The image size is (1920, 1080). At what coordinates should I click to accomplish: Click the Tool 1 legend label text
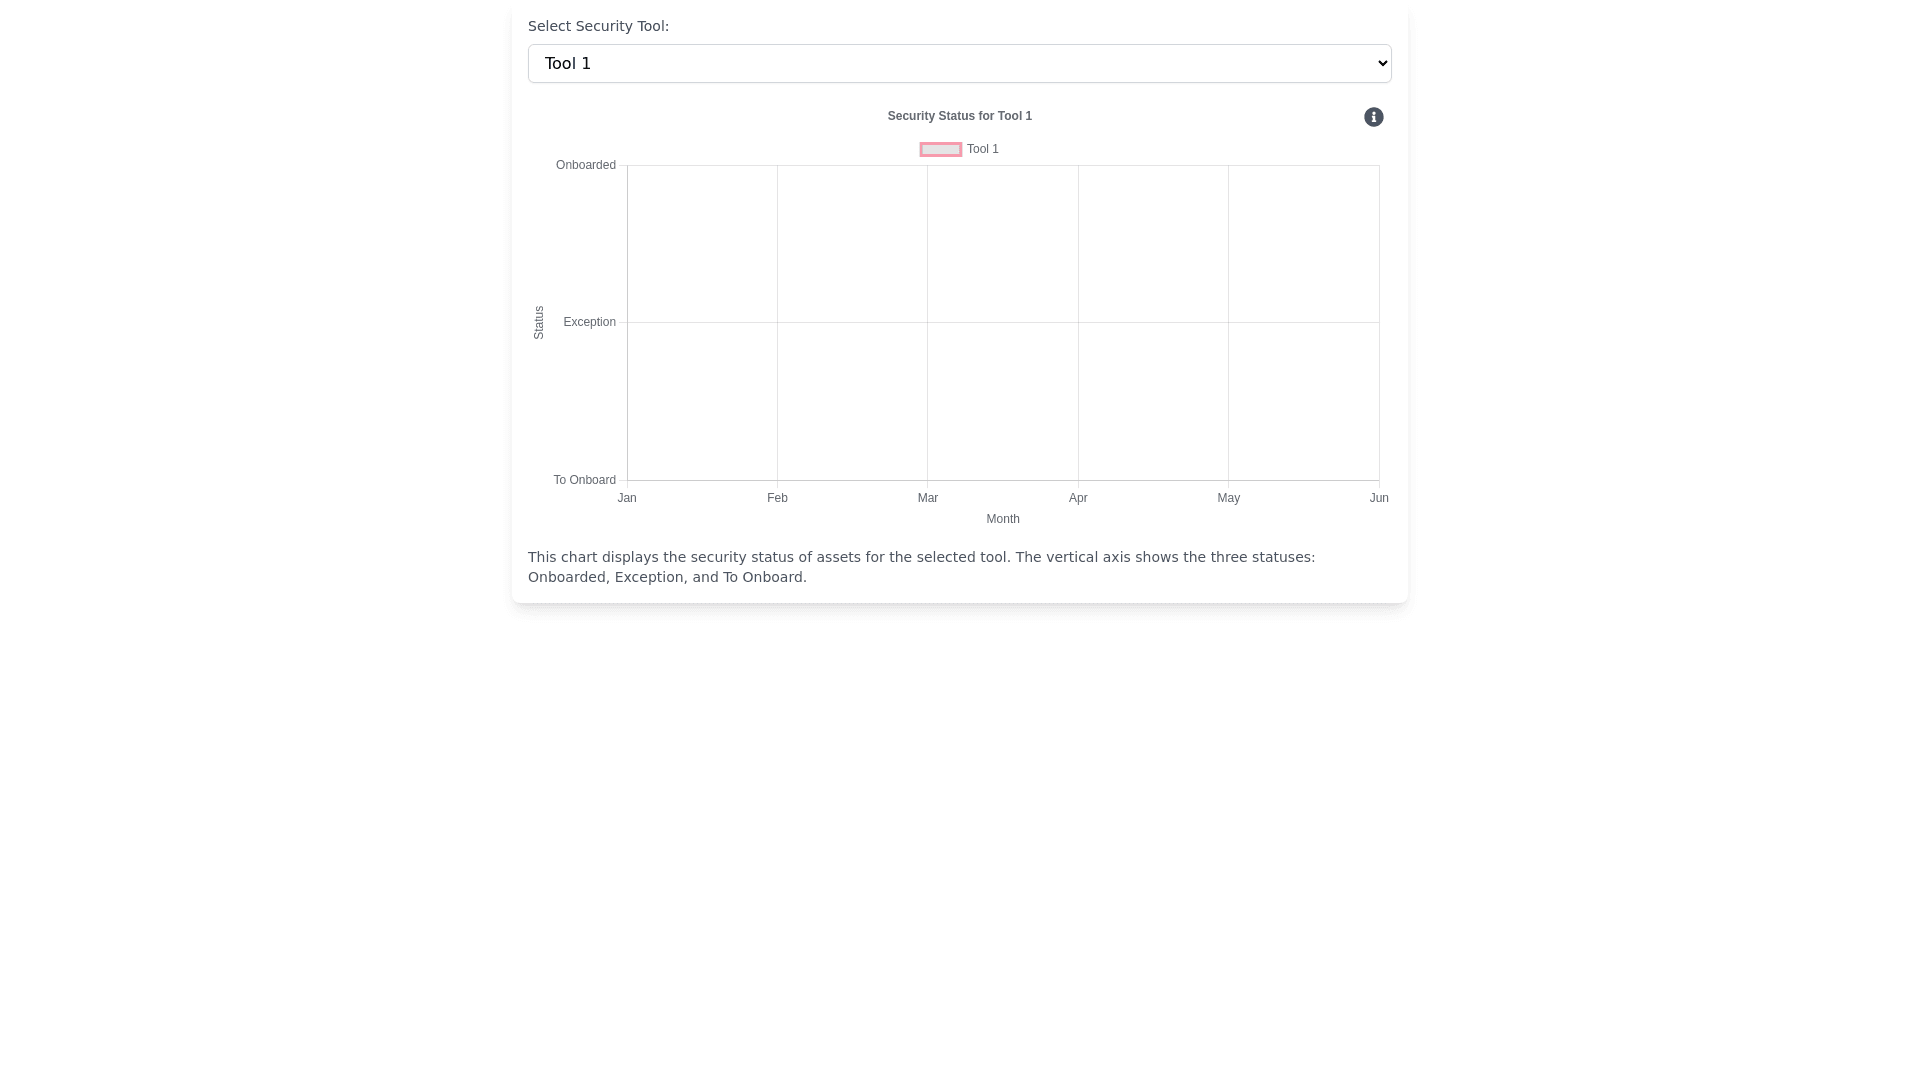click(x=982, y=149)
